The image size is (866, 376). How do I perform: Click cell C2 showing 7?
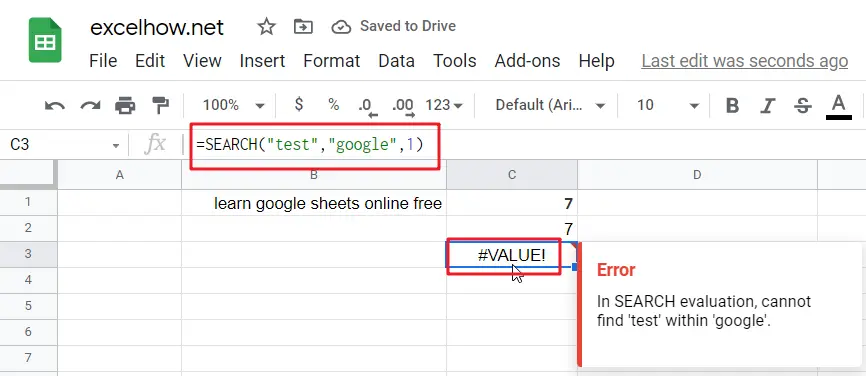pos(512,228)
